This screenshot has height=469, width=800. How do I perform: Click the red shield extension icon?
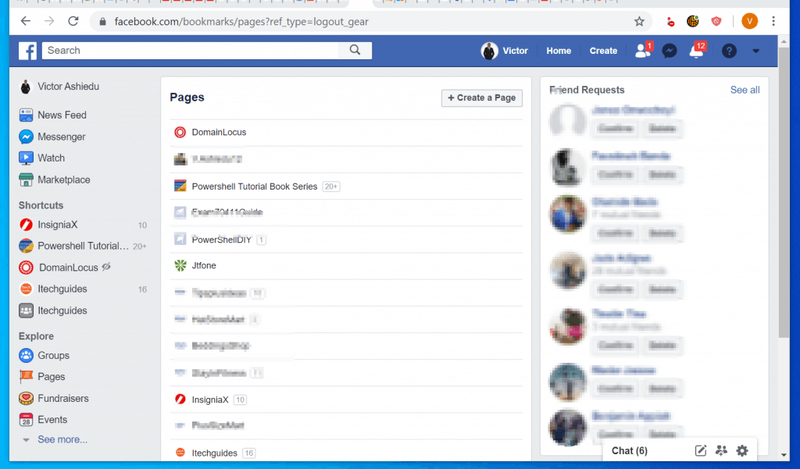(716, 21)
